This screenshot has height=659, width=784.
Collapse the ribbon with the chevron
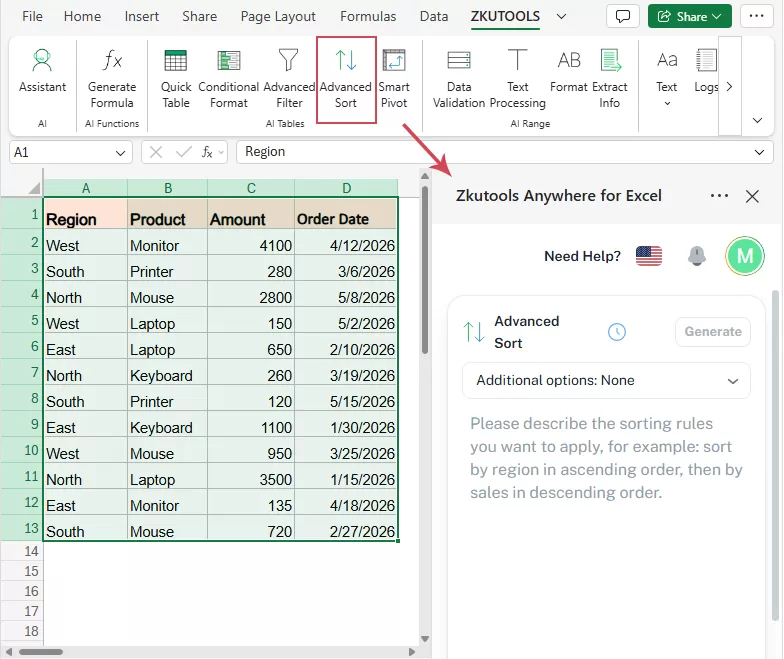tap(758, 120)
